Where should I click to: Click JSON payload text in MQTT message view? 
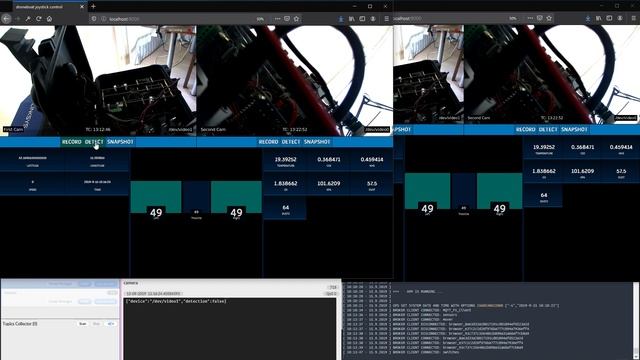[x=176, y=301]
